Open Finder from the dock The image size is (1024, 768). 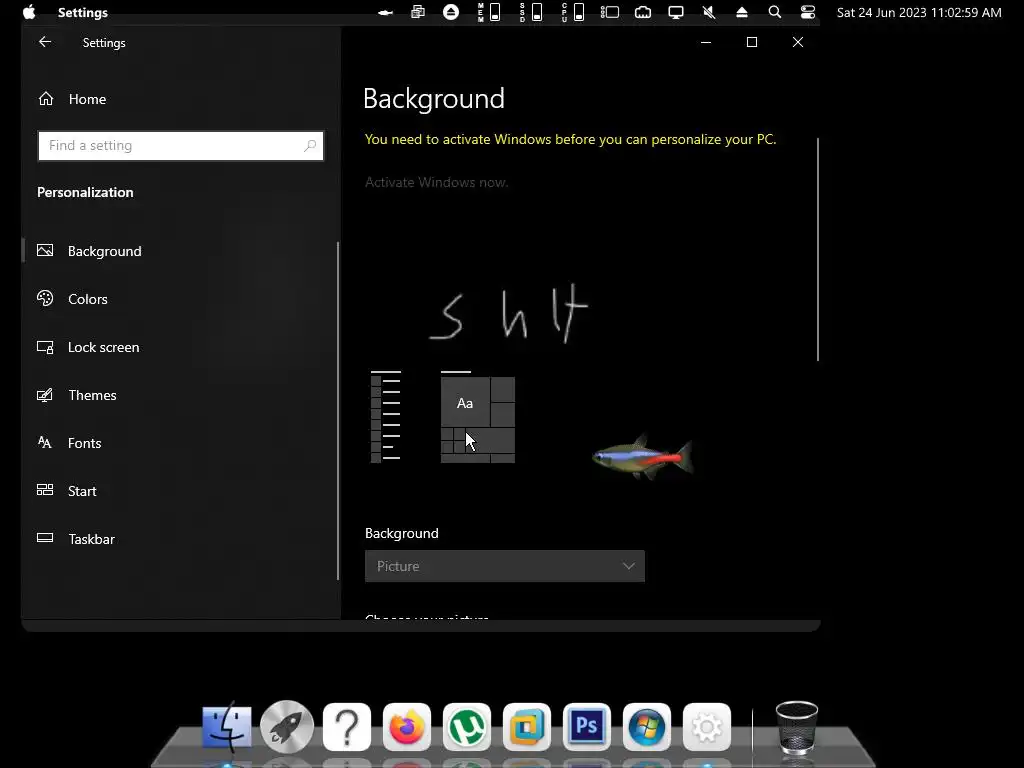tap(227, 726)
